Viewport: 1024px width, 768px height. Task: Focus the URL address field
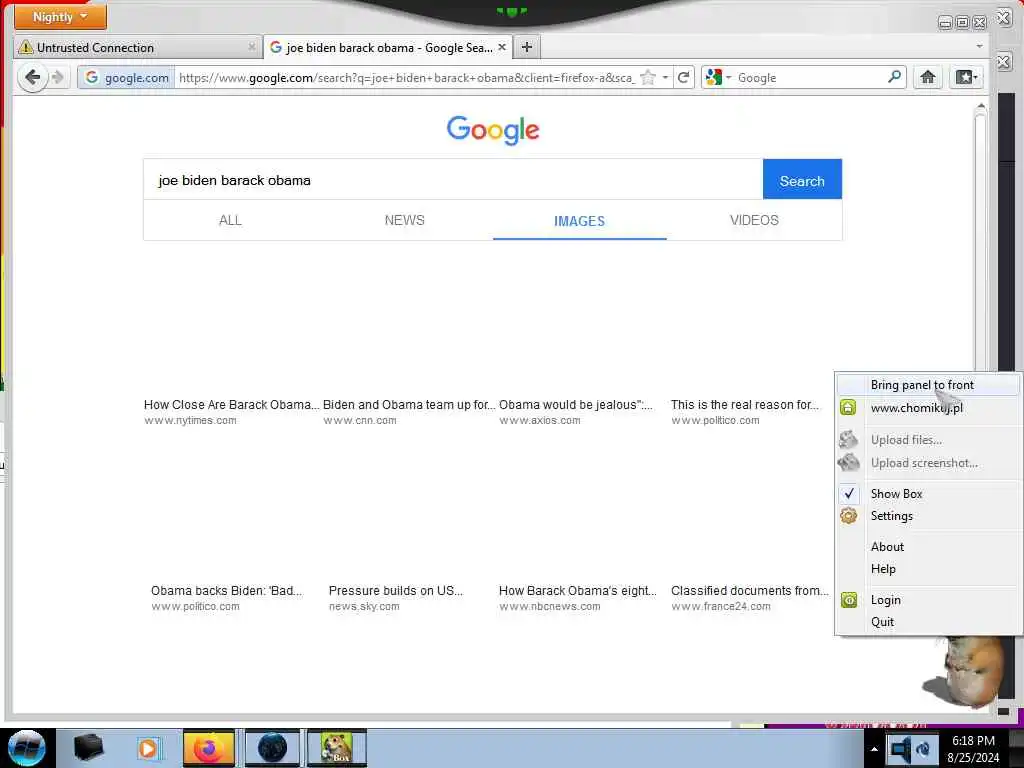tap(406, 78)
